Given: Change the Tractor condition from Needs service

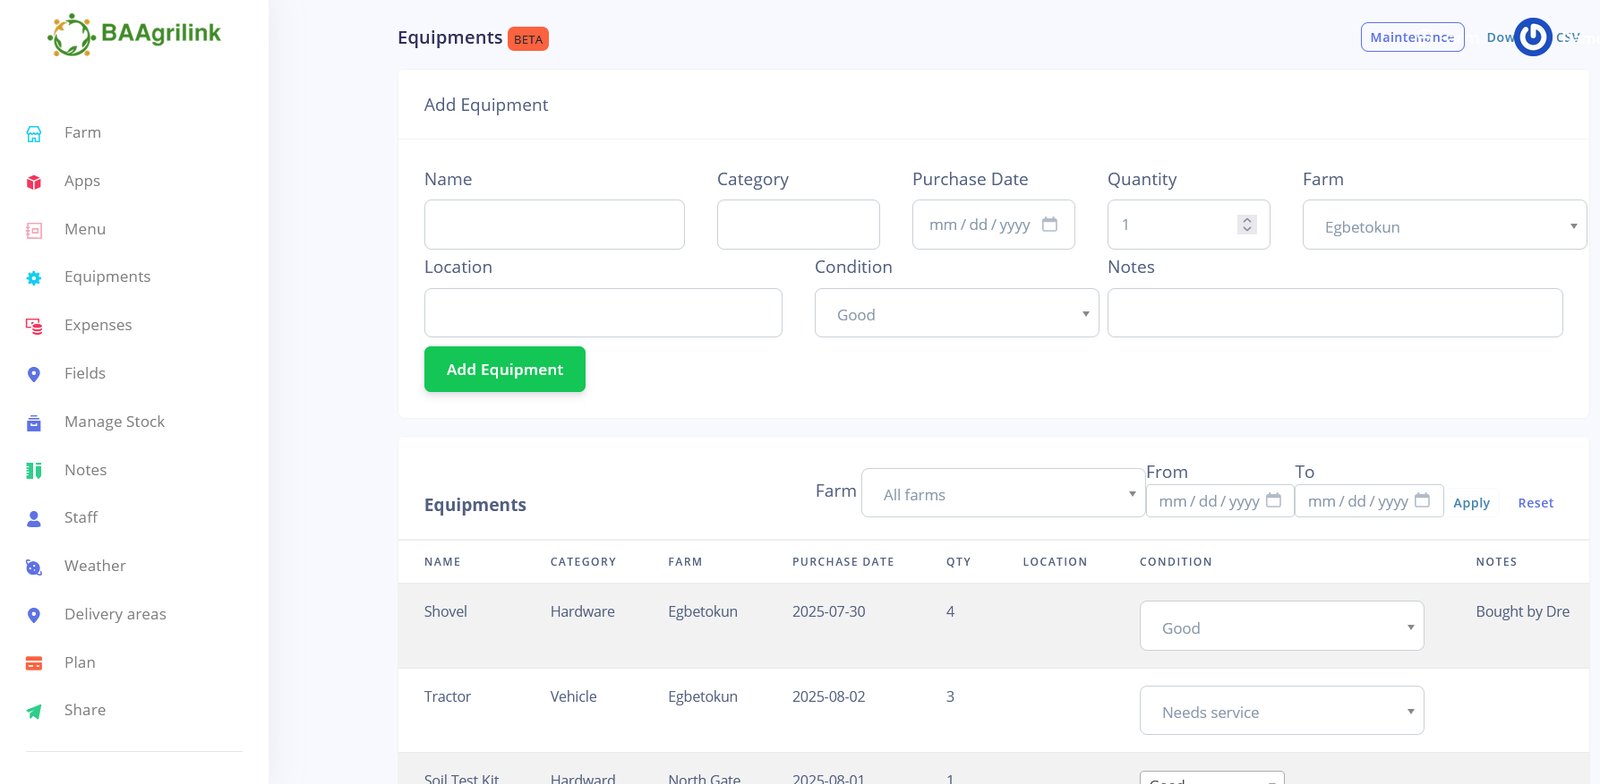Looking at the screenshot, I should pyautogui.click(x=1281, y=712).
